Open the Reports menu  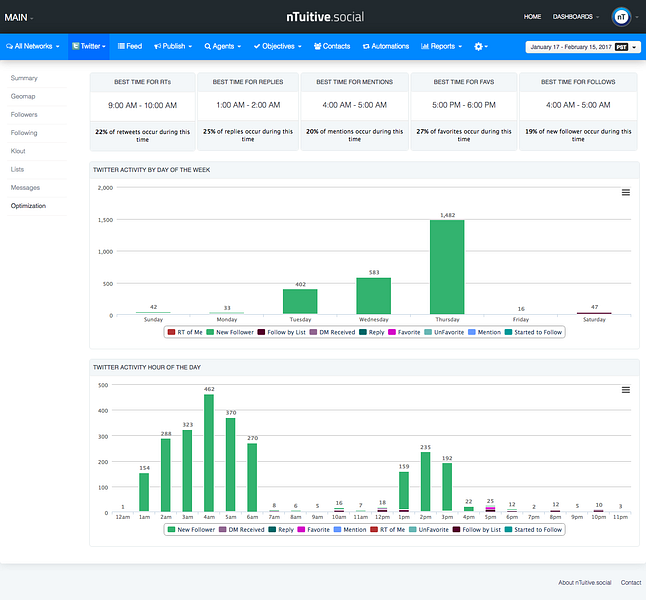pyautogui.click(x=441, y=46)
